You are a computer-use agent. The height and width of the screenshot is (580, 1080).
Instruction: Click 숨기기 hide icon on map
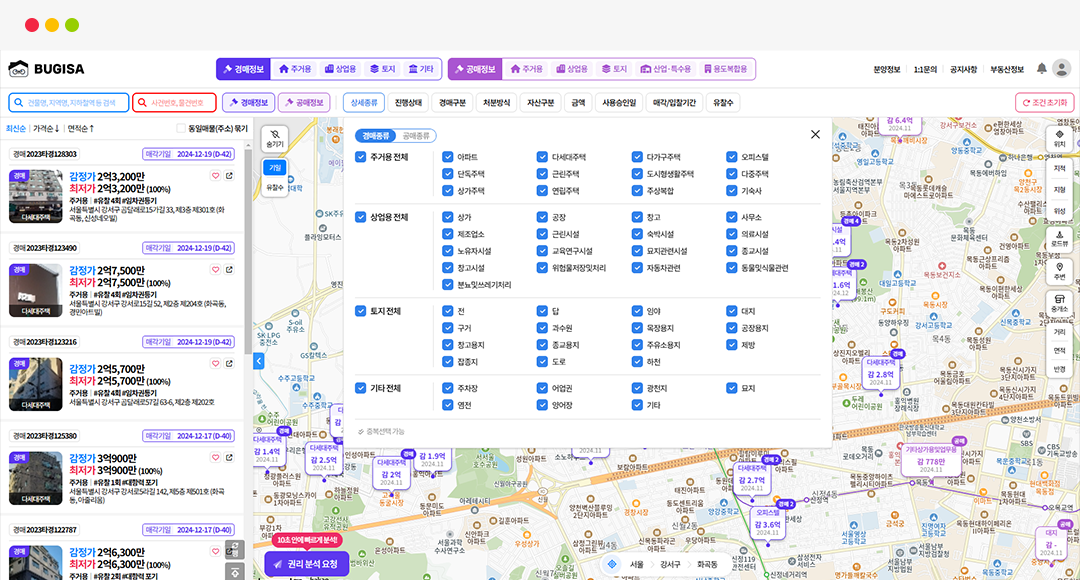coord(275,138)
